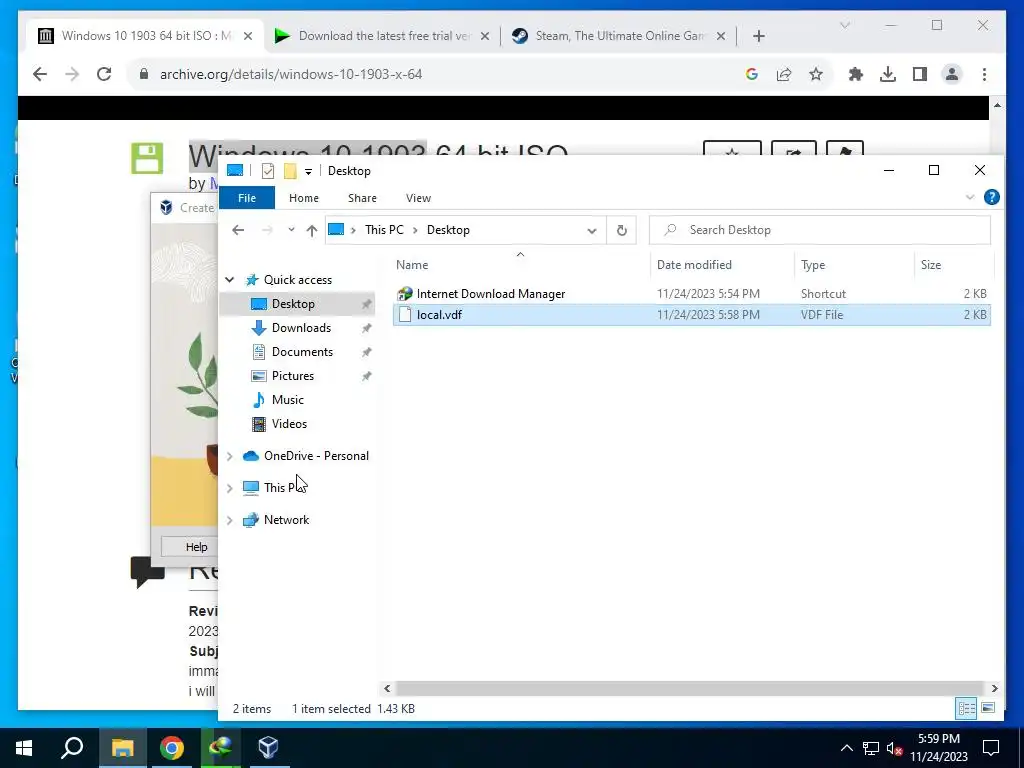
Task: Open Chrome downloads icon
Action: [888, 74]
